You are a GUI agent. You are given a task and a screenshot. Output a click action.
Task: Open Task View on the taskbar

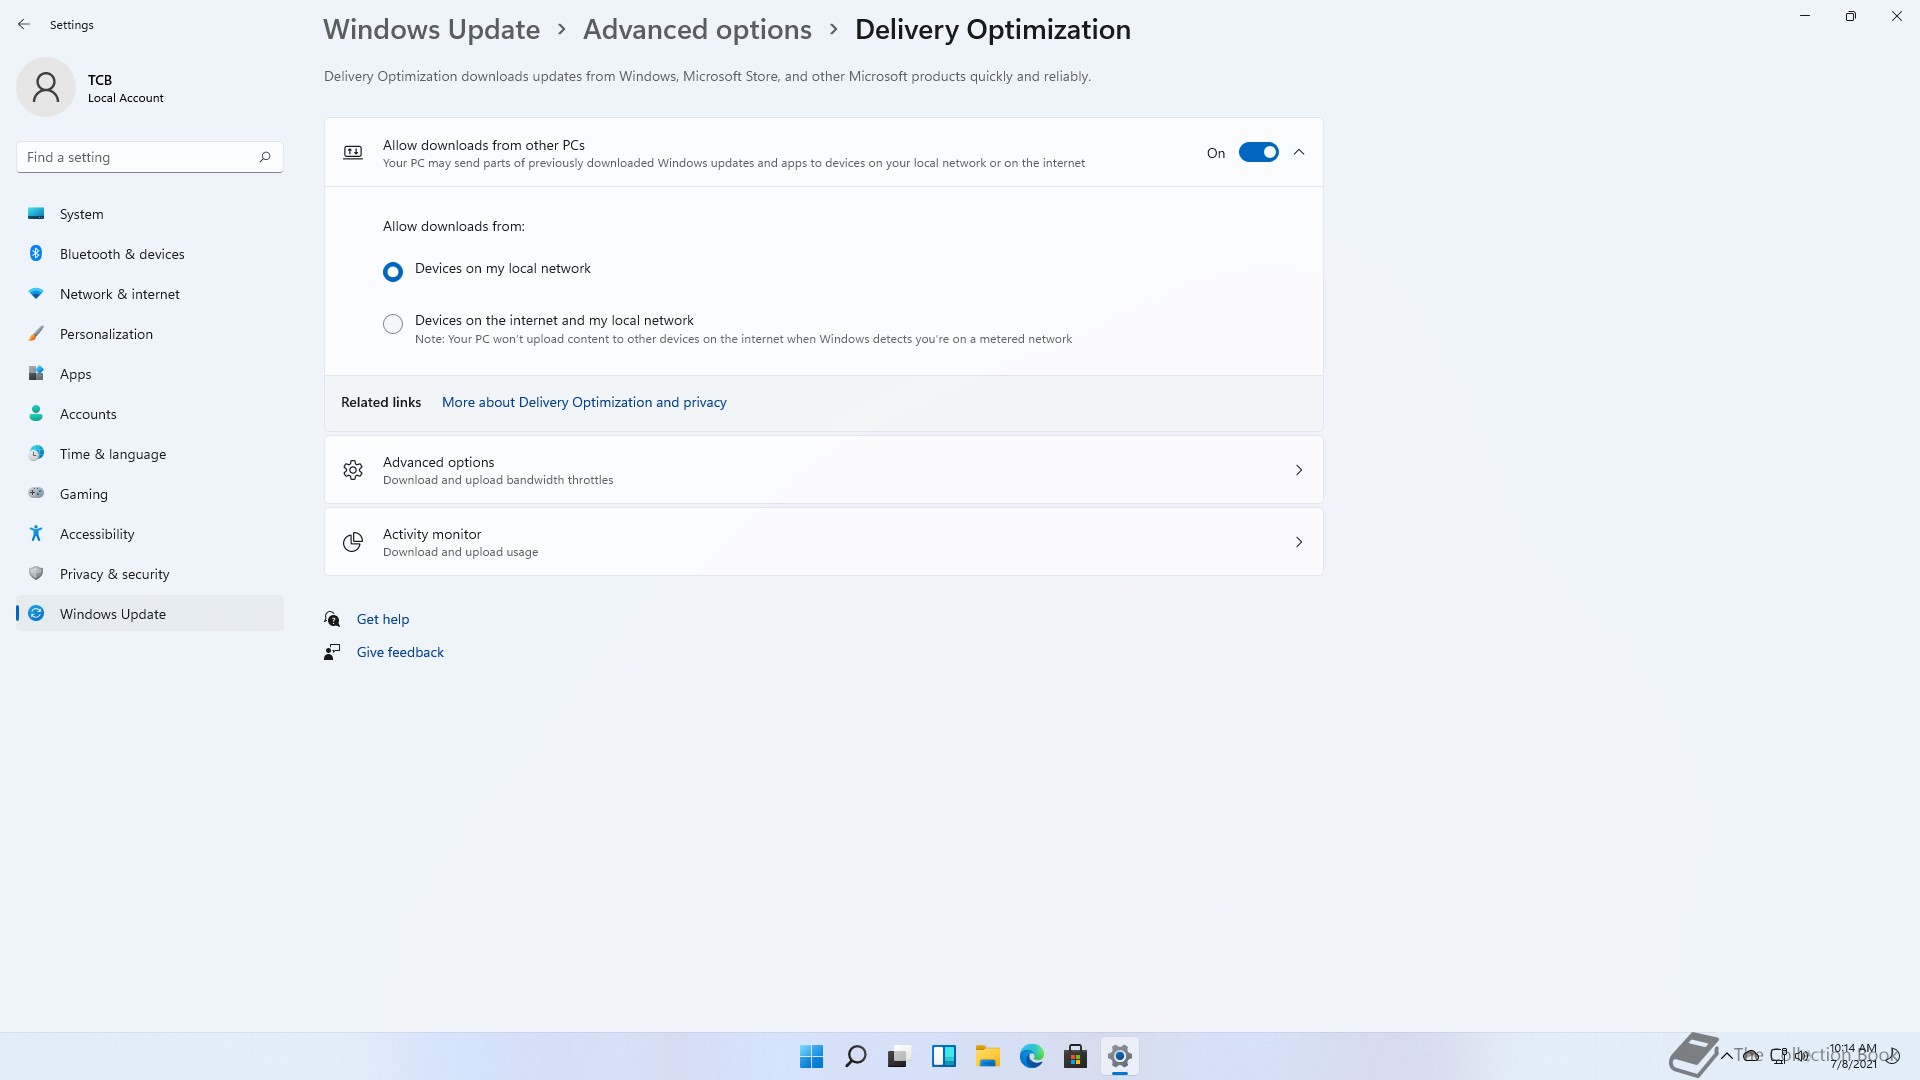pos(899,1056)
